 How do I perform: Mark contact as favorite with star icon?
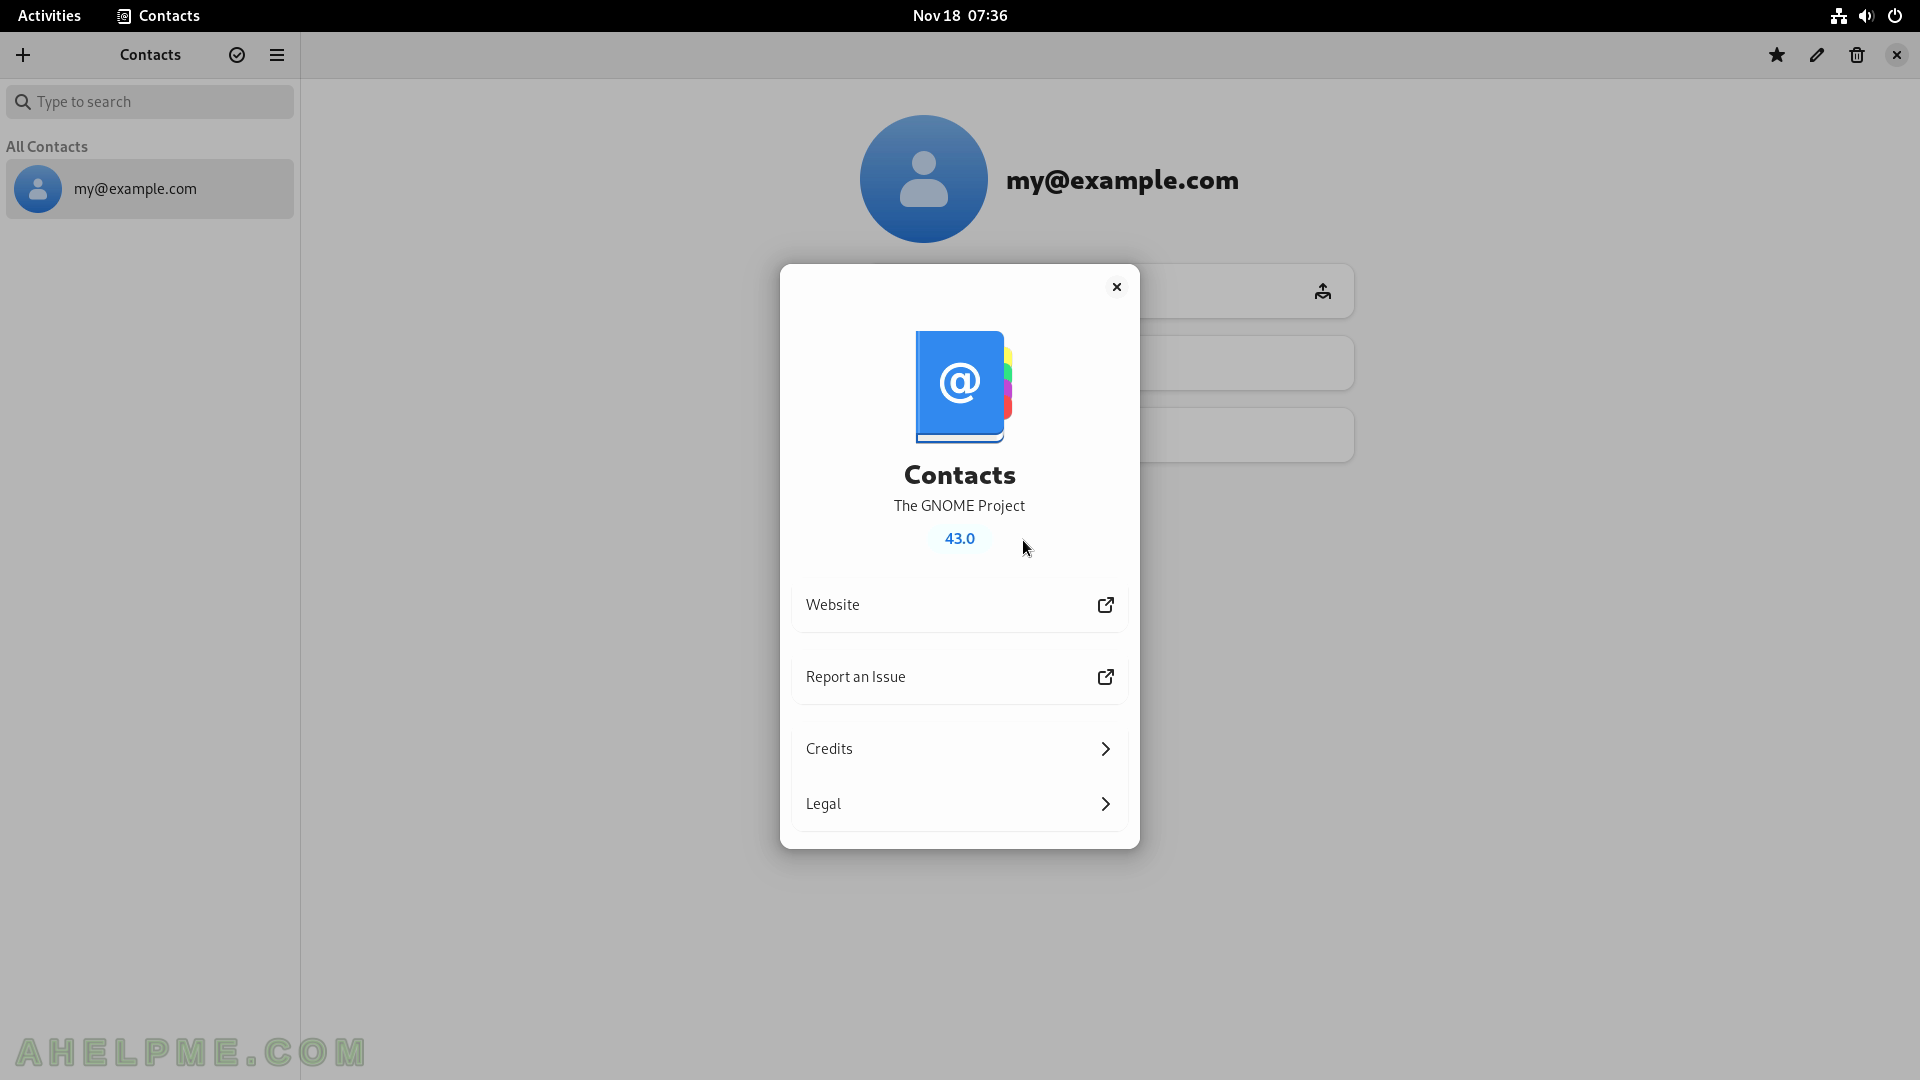[1777, 55]
